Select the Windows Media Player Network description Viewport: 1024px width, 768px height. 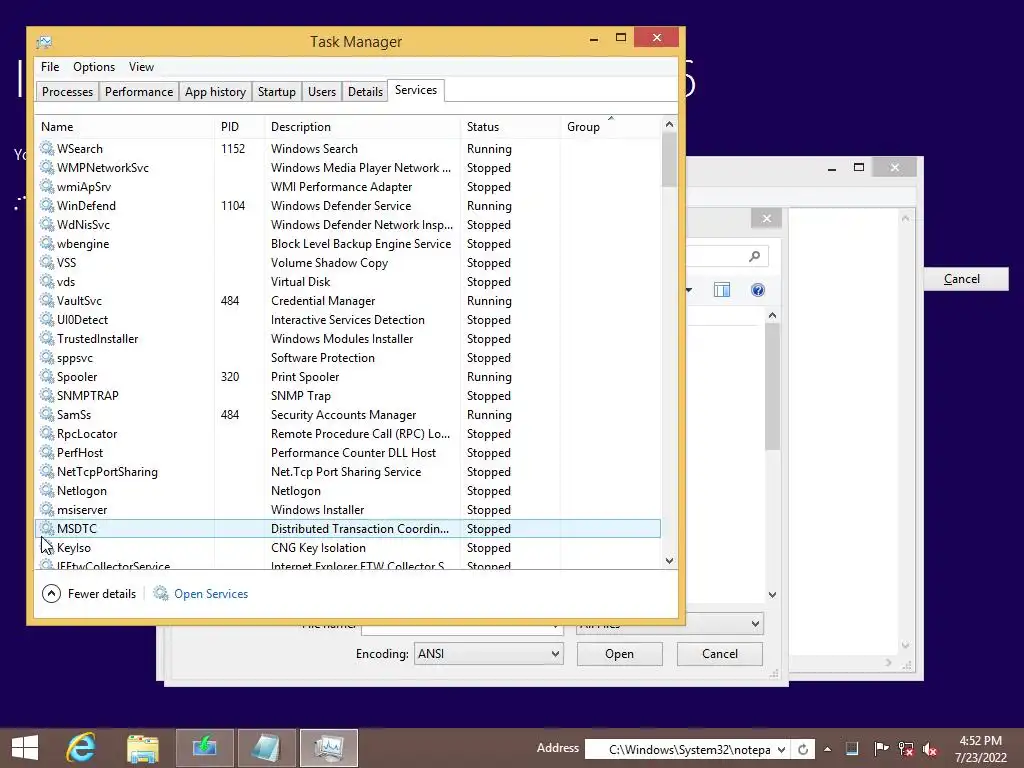pyautogui.click(x=360, y=168)
